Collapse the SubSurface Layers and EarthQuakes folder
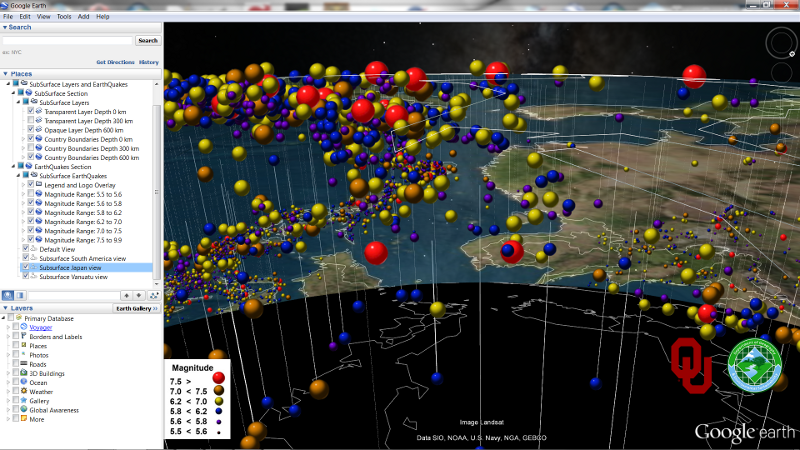Viewport: 800px width, 450px height. 8,84
